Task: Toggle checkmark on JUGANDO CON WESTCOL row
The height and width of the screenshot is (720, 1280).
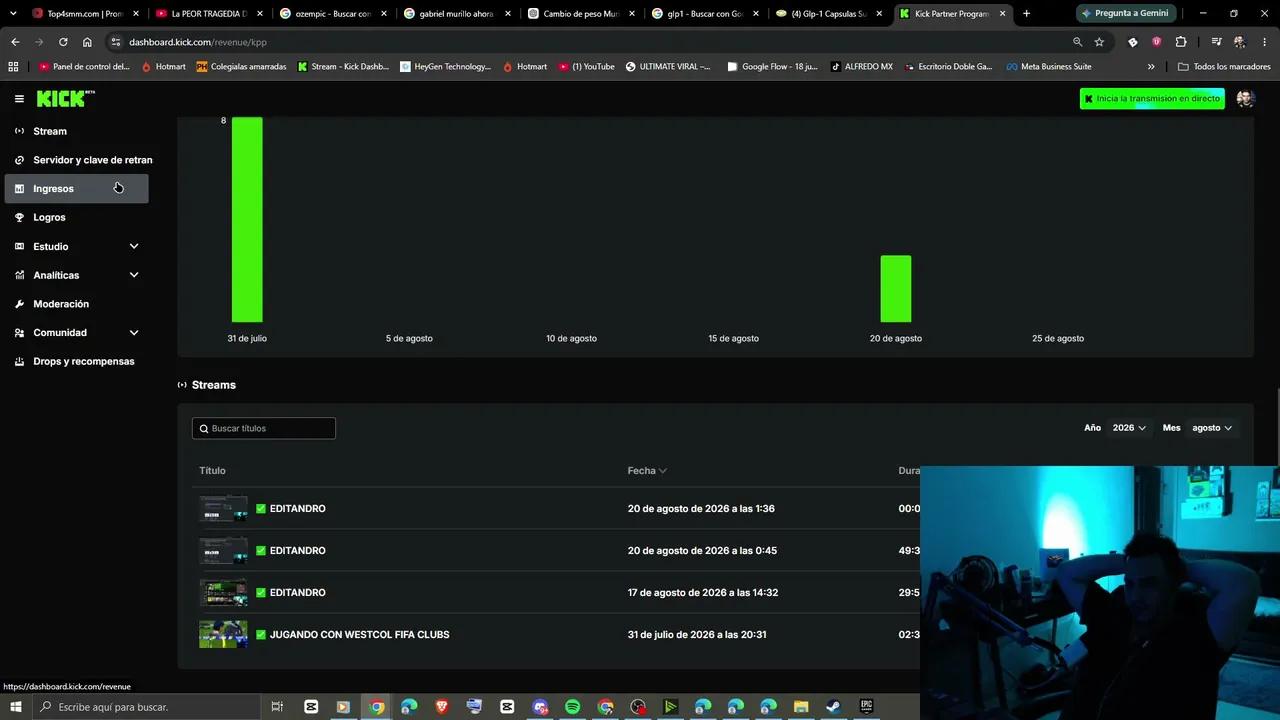Action: click(x=261, y=635)
